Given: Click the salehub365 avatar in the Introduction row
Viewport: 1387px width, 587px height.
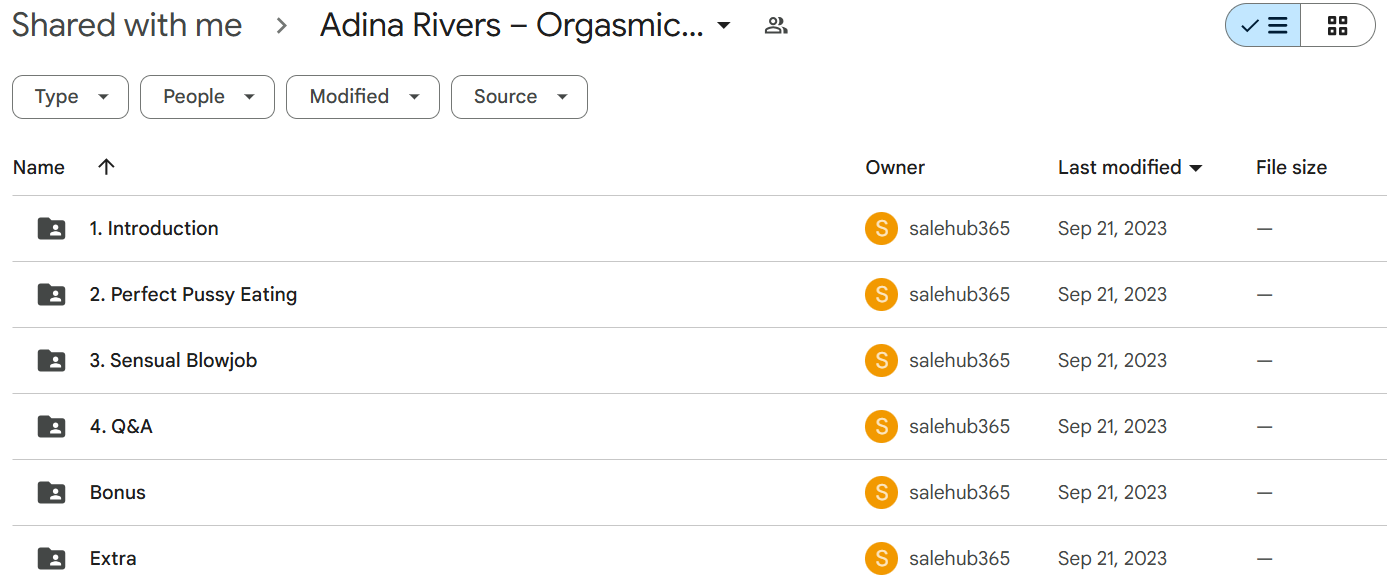Looking at the screenshot, I should 881,229.
